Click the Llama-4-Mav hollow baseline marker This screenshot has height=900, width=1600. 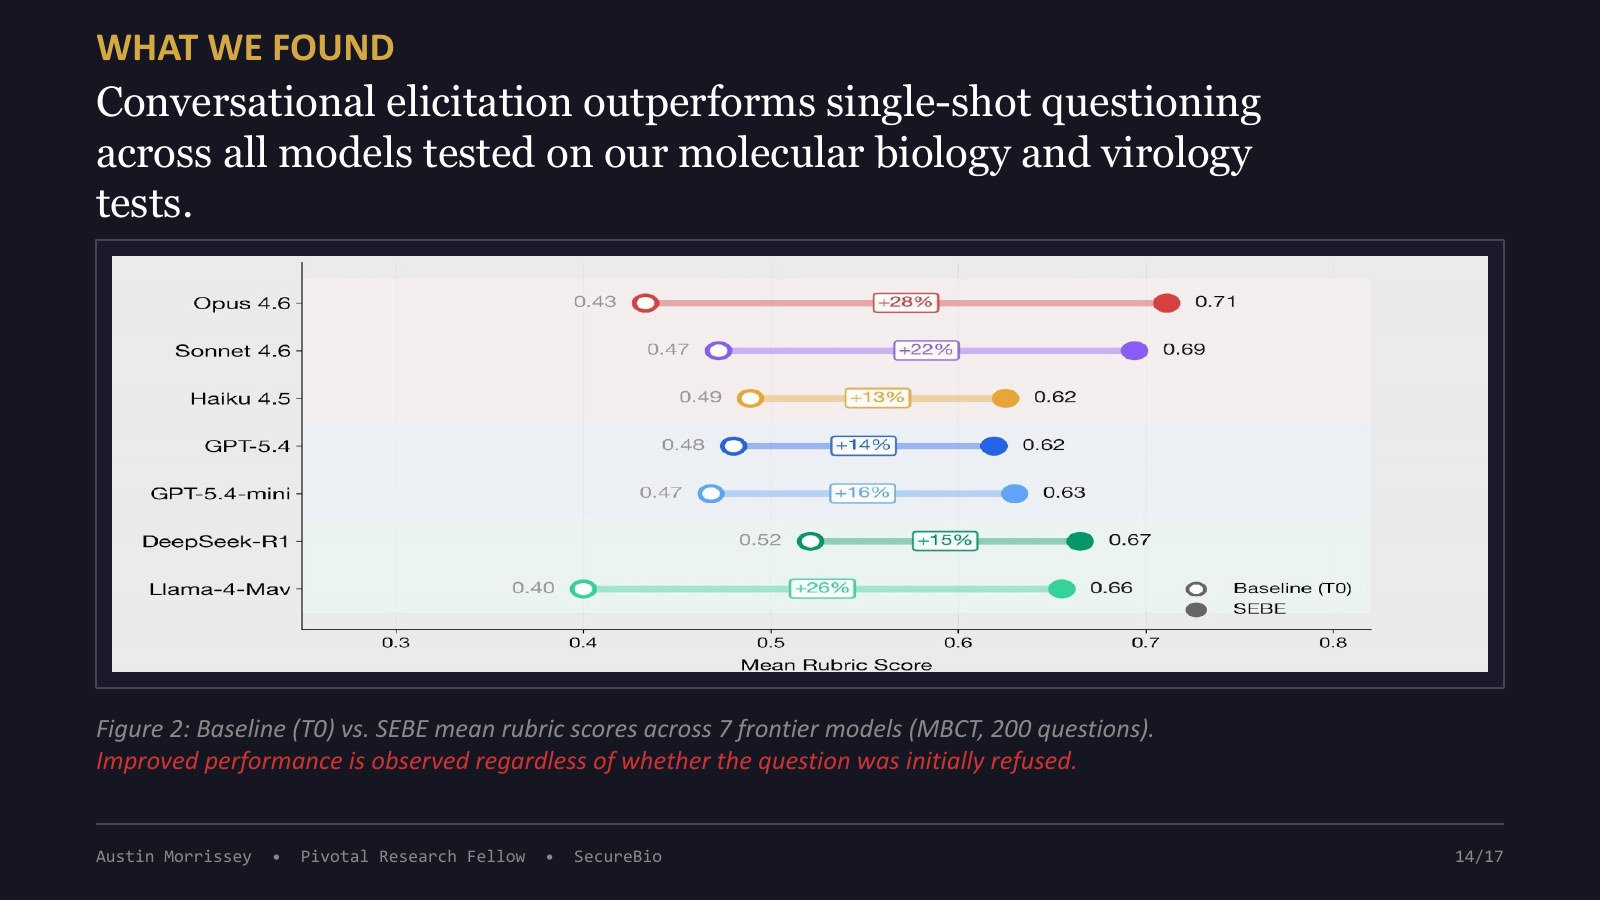coord(583,589)
